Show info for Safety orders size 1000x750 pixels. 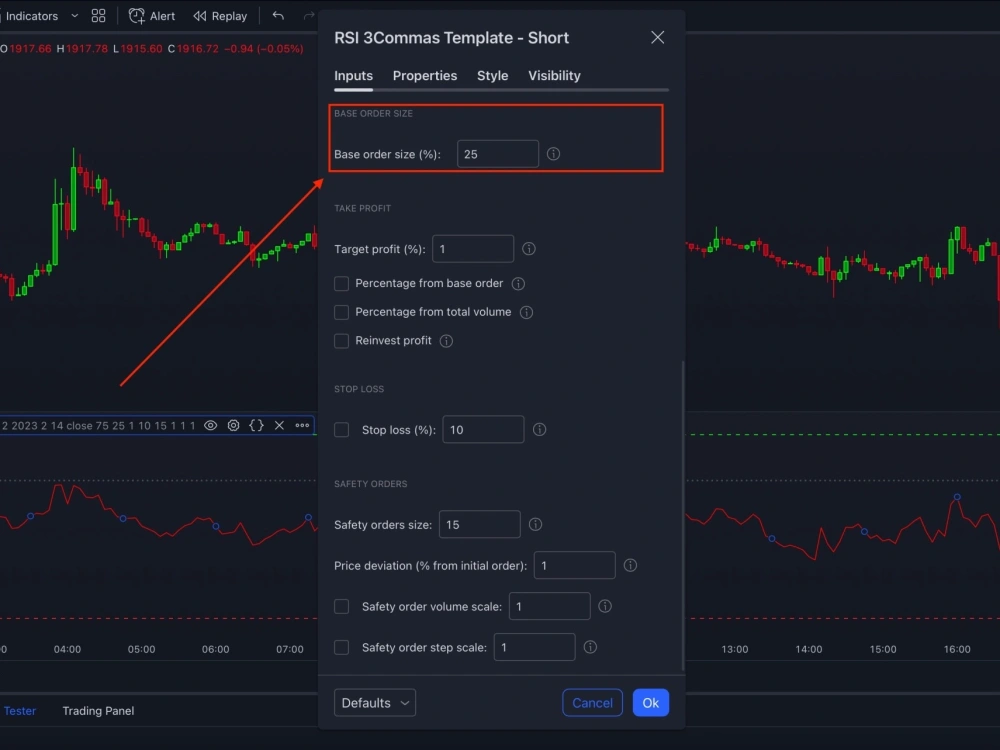(x=536, y=524)
